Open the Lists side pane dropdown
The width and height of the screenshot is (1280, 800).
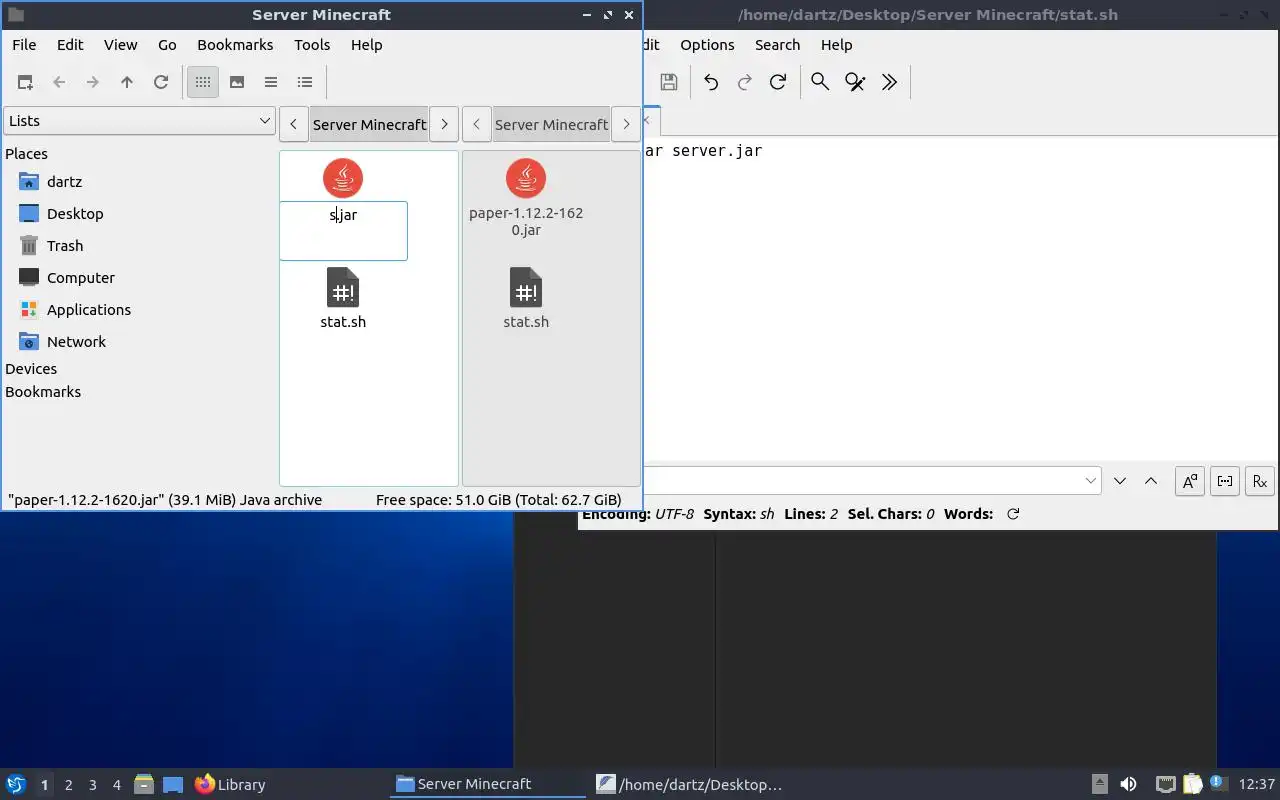pos(139,121)
